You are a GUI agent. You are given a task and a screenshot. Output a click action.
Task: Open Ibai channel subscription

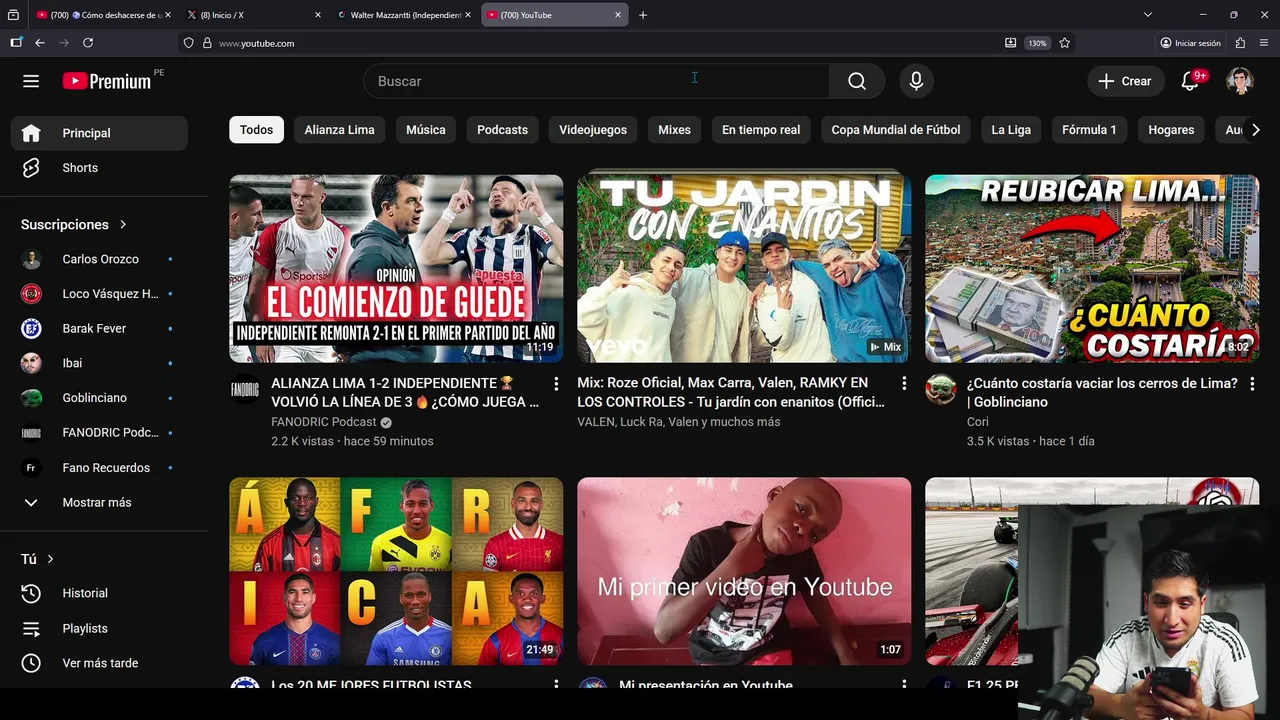(99, 363)
